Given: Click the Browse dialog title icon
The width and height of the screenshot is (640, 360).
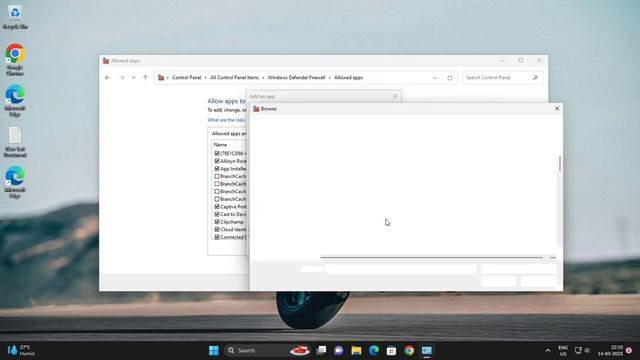Looking at the screenshot, I should pyautogui.click(x=256, y=109).
